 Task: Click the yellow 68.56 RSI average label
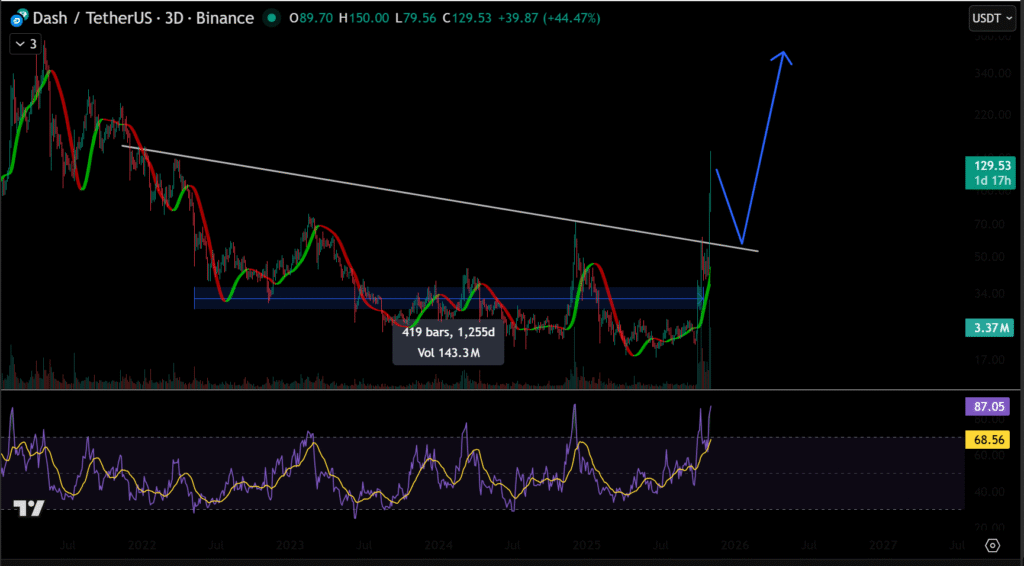point(990,439)
